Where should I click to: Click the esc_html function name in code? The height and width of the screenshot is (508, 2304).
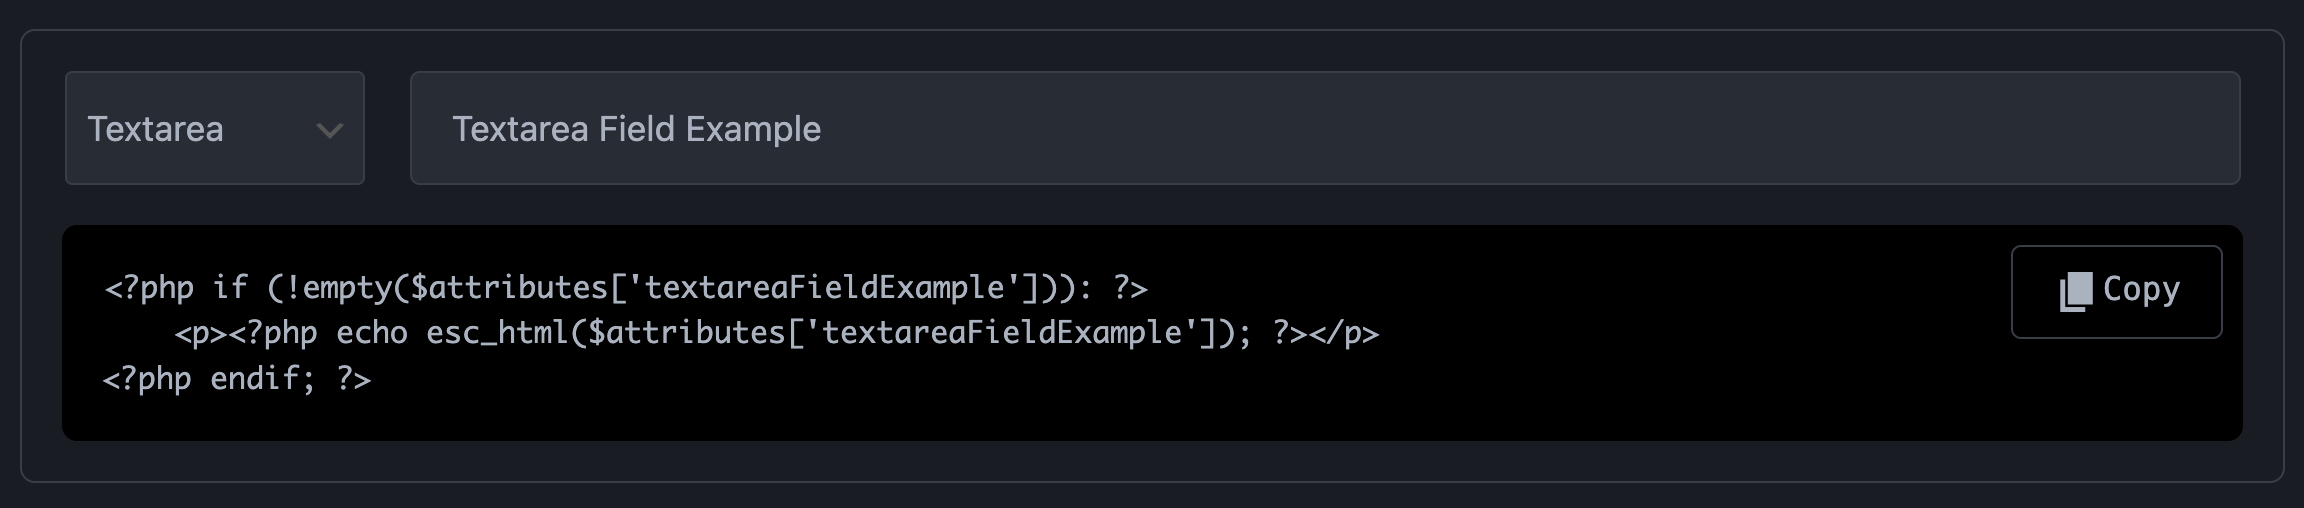coord(497,333)
